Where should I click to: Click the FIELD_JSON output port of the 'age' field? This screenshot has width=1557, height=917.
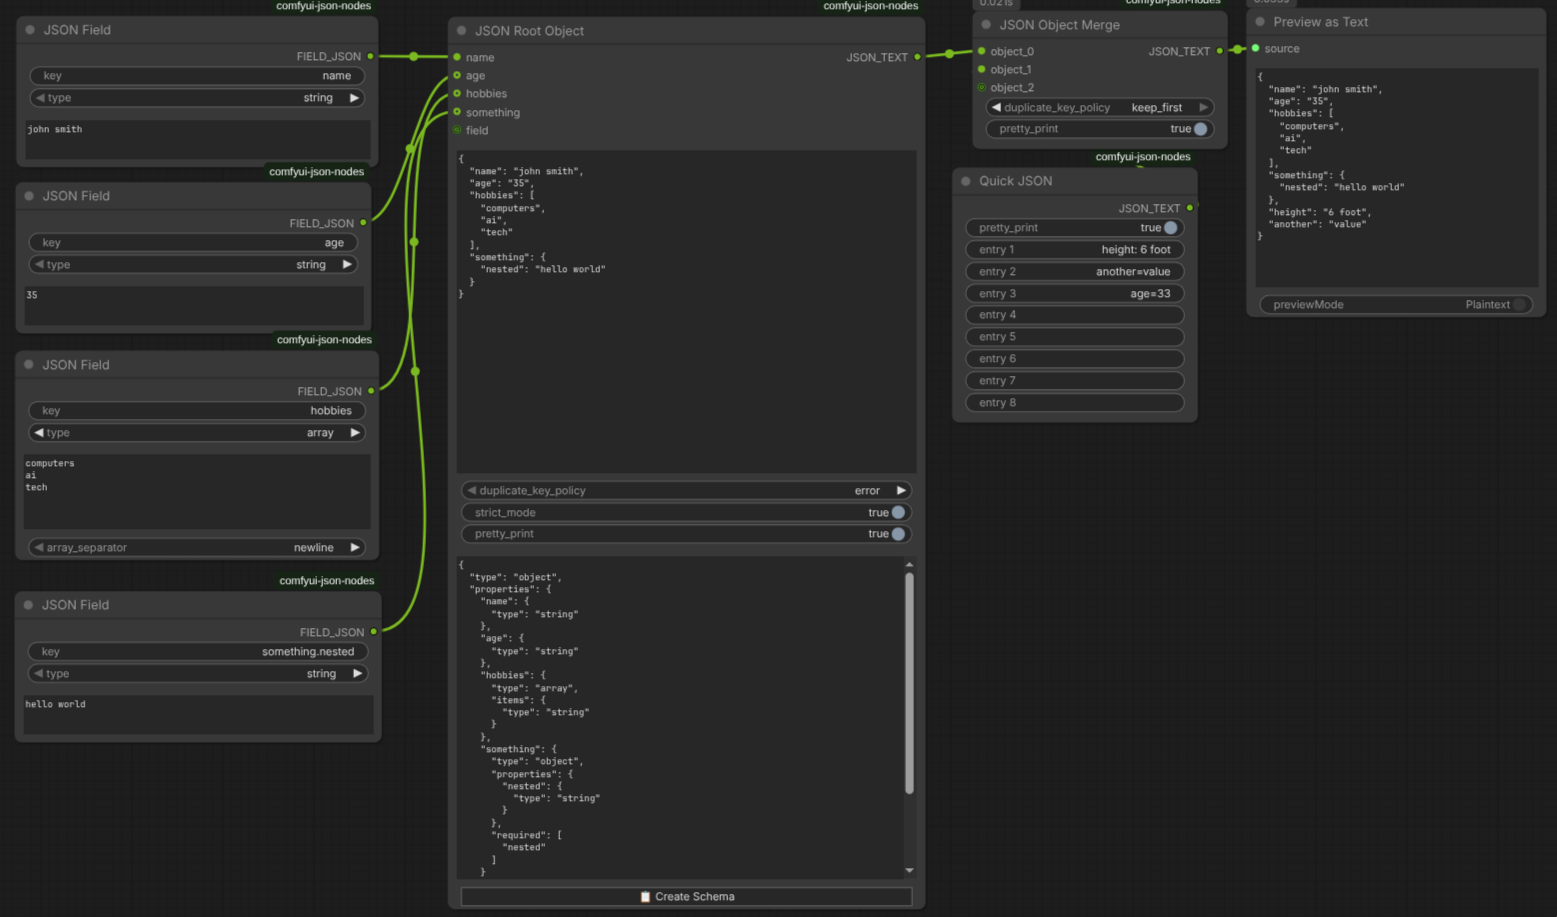coord(363,223)
